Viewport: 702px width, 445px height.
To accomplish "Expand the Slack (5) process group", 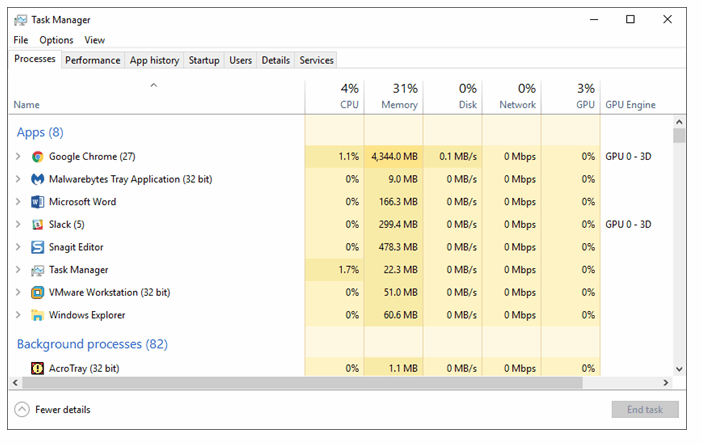I will click(18, 224).
